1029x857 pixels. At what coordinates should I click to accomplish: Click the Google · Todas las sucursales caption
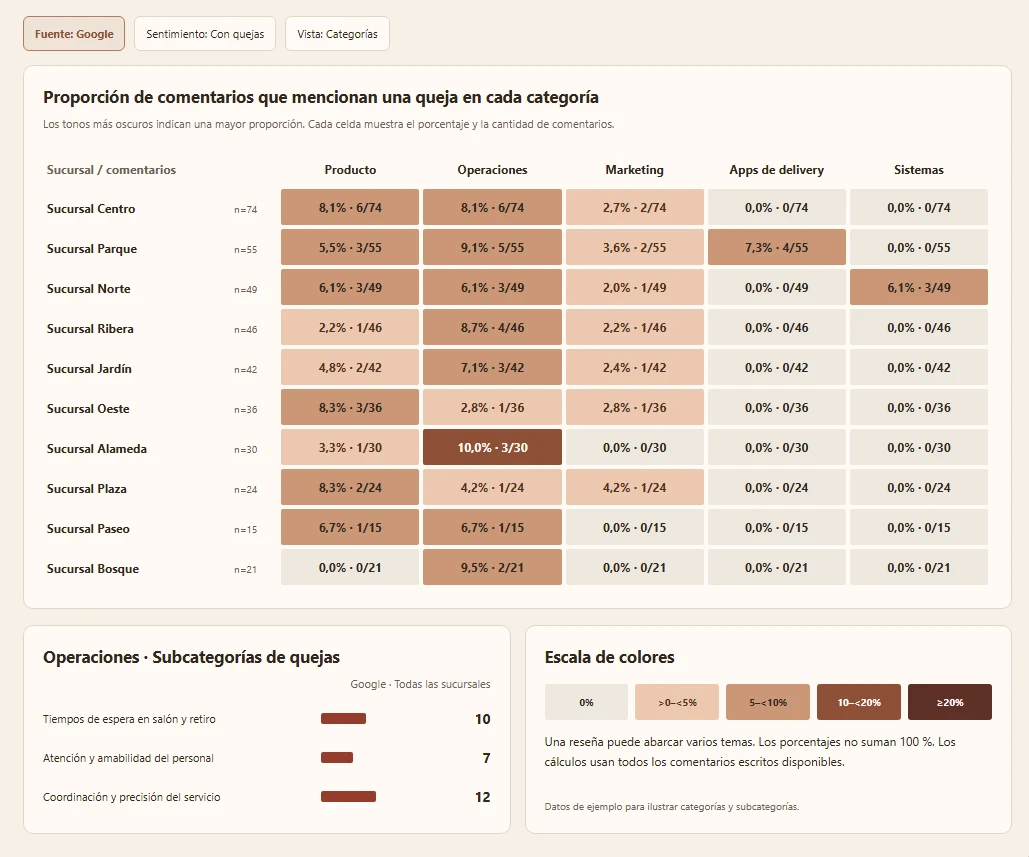click(420, 684)
